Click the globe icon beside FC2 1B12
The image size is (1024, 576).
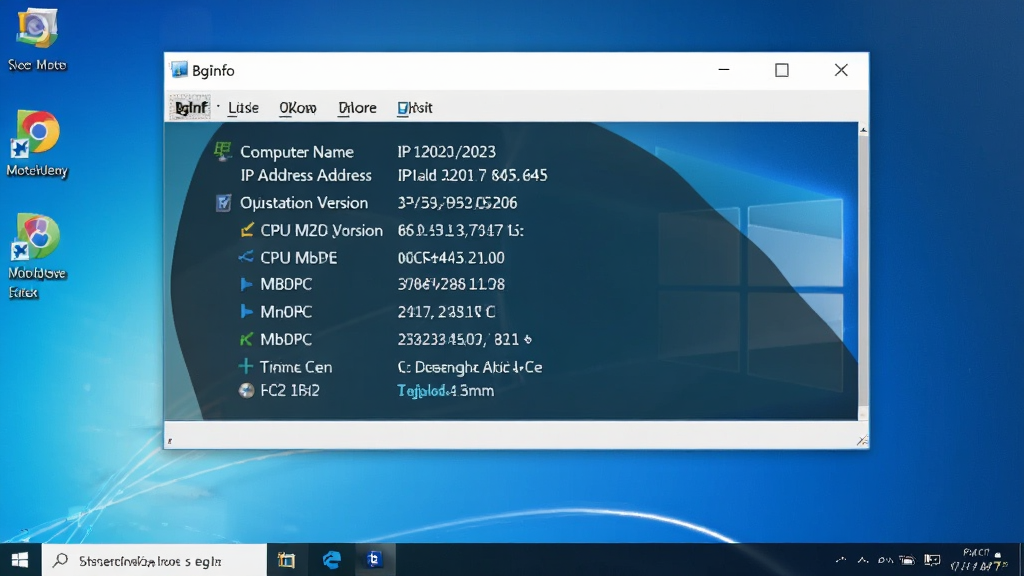coord(246,391)
